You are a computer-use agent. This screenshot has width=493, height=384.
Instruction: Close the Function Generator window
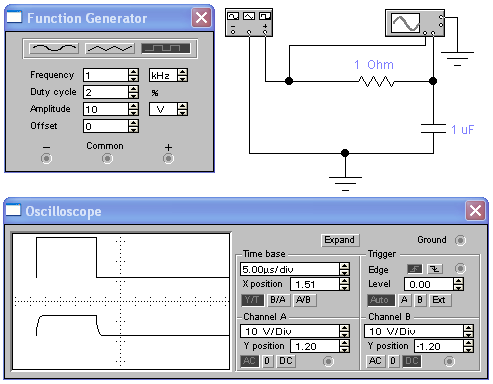pos(201,18)
